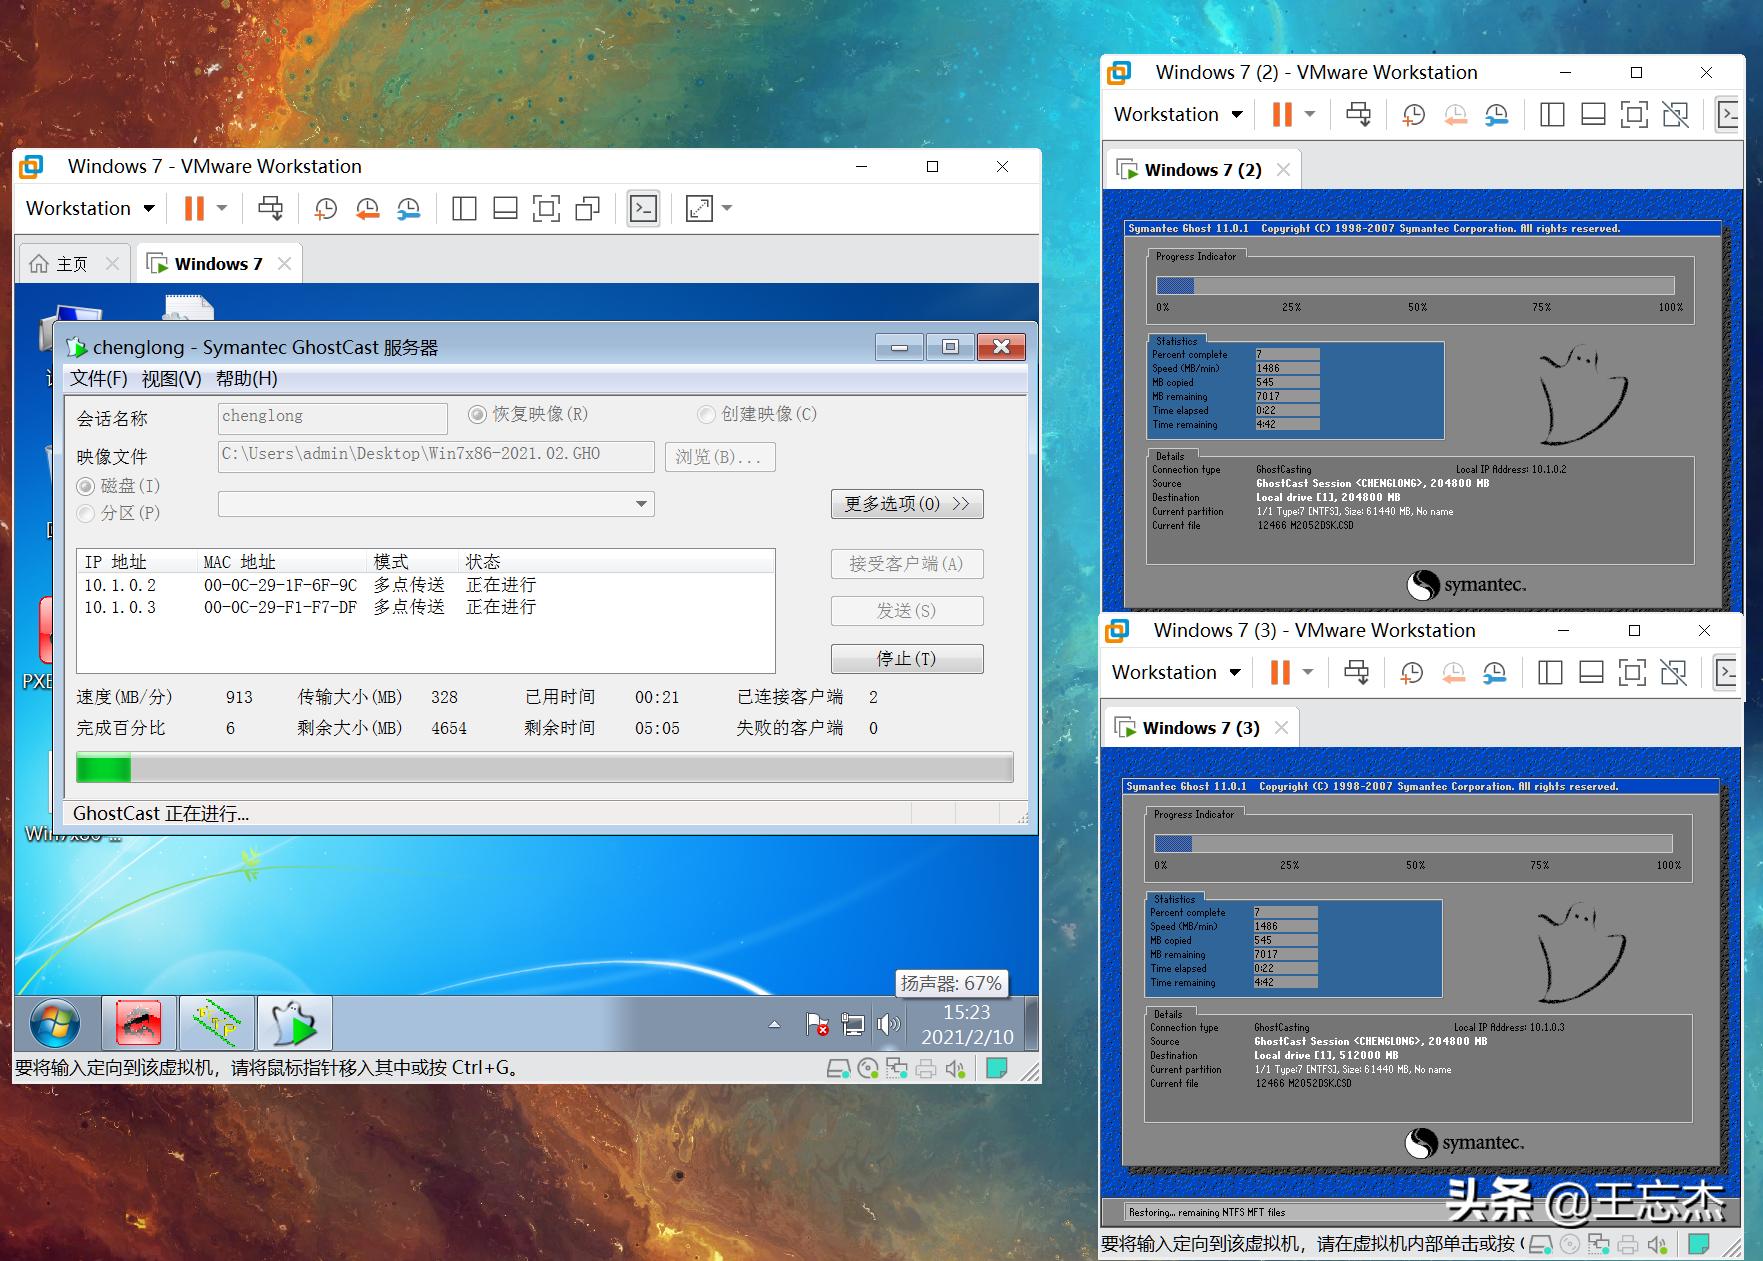
Task: Click the GhostCast transfer progress bar
Action: [x=545, y=767]
